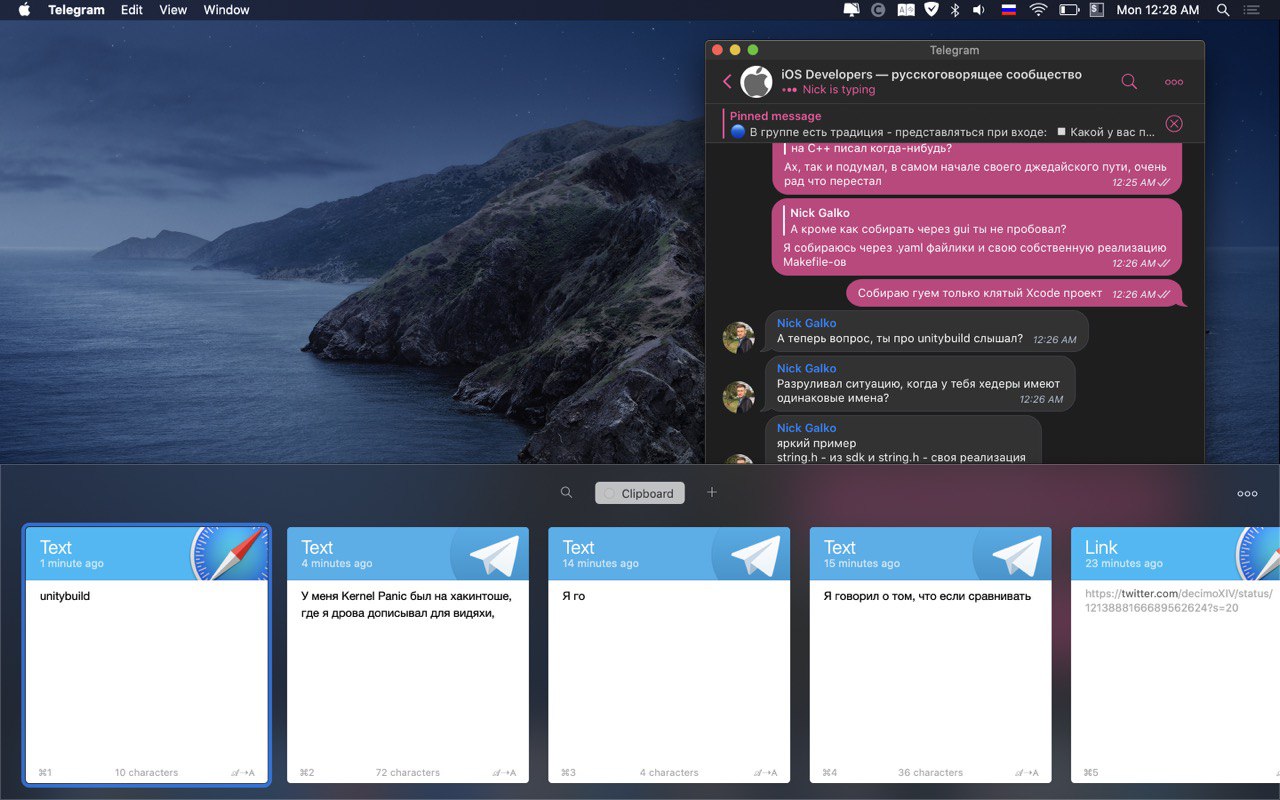
Task: Select the Clipboard tab
Action: point(640,493)
